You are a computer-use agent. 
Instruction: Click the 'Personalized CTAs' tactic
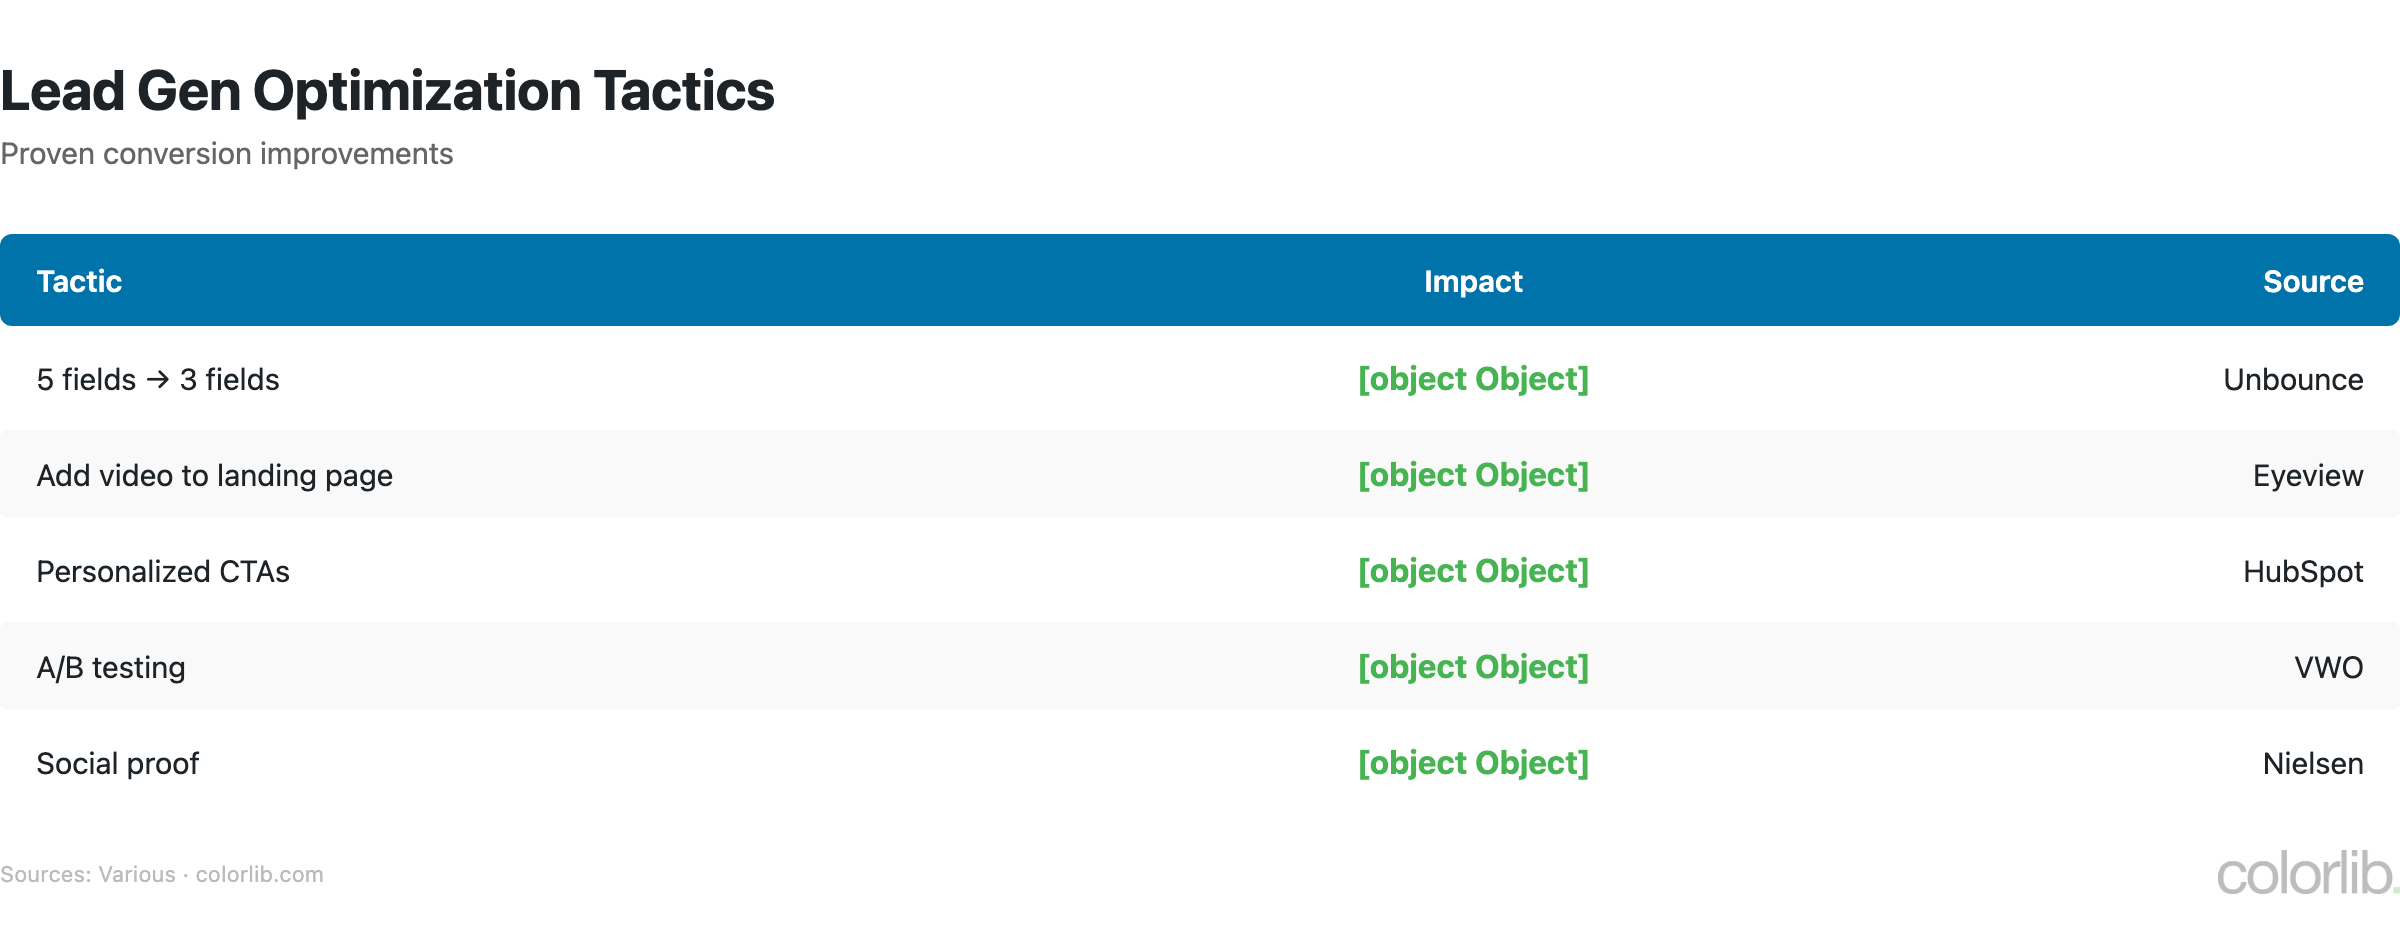click(163, 572)
